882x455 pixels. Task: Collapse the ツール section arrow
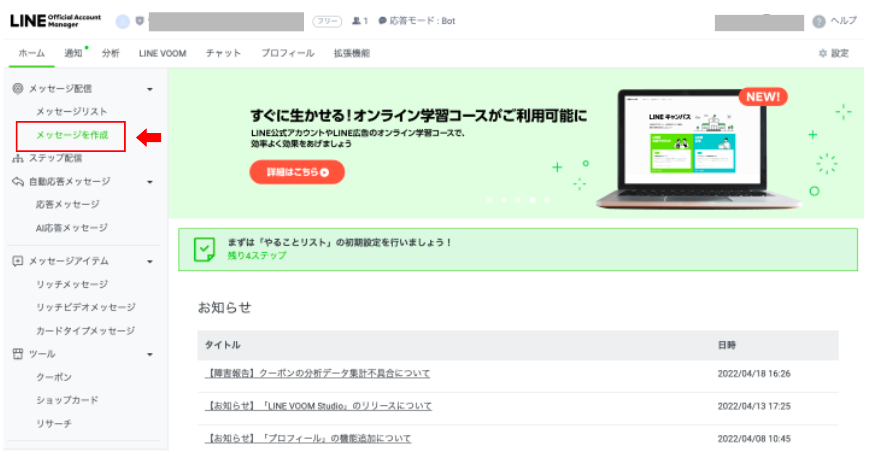(150, 354)
